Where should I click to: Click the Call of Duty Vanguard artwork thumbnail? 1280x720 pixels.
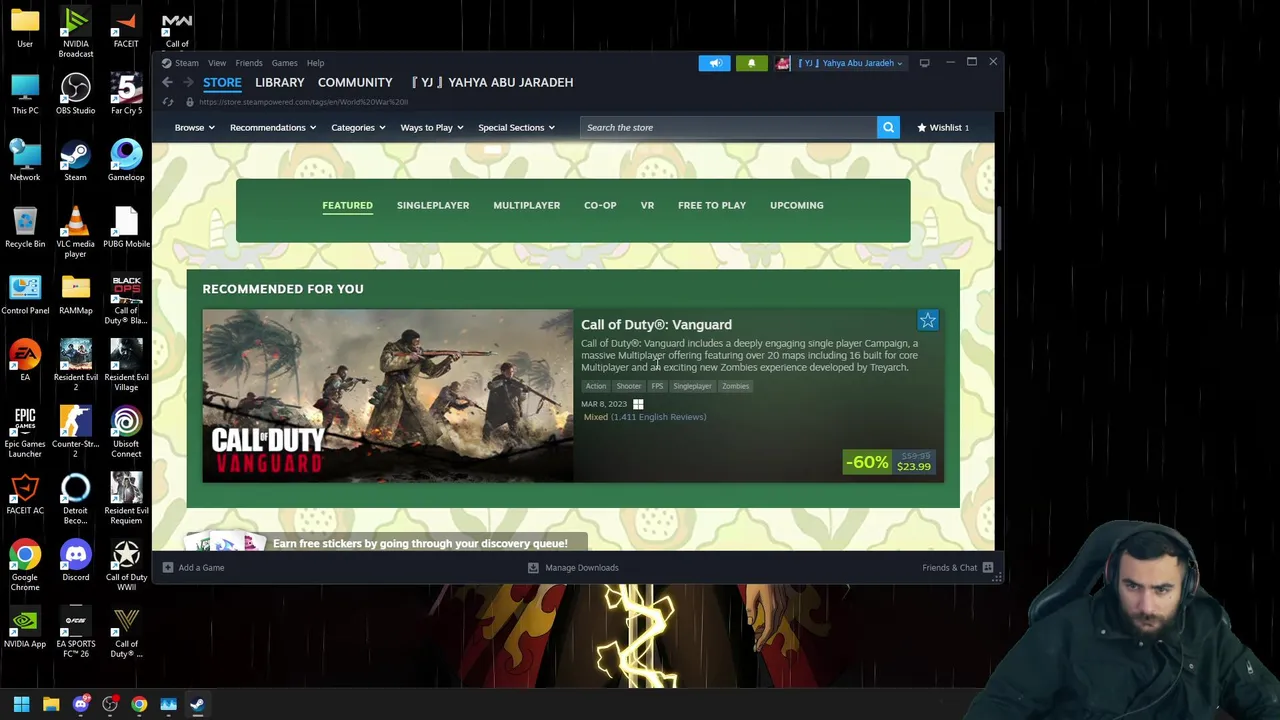pos(387,396)
